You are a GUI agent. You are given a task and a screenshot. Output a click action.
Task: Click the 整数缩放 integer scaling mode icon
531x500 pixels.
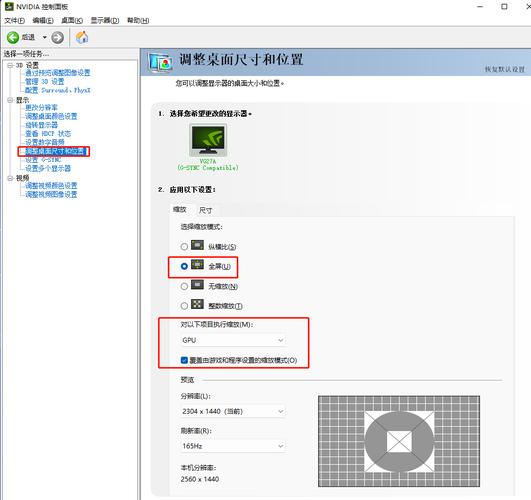(x=197, y=304)
